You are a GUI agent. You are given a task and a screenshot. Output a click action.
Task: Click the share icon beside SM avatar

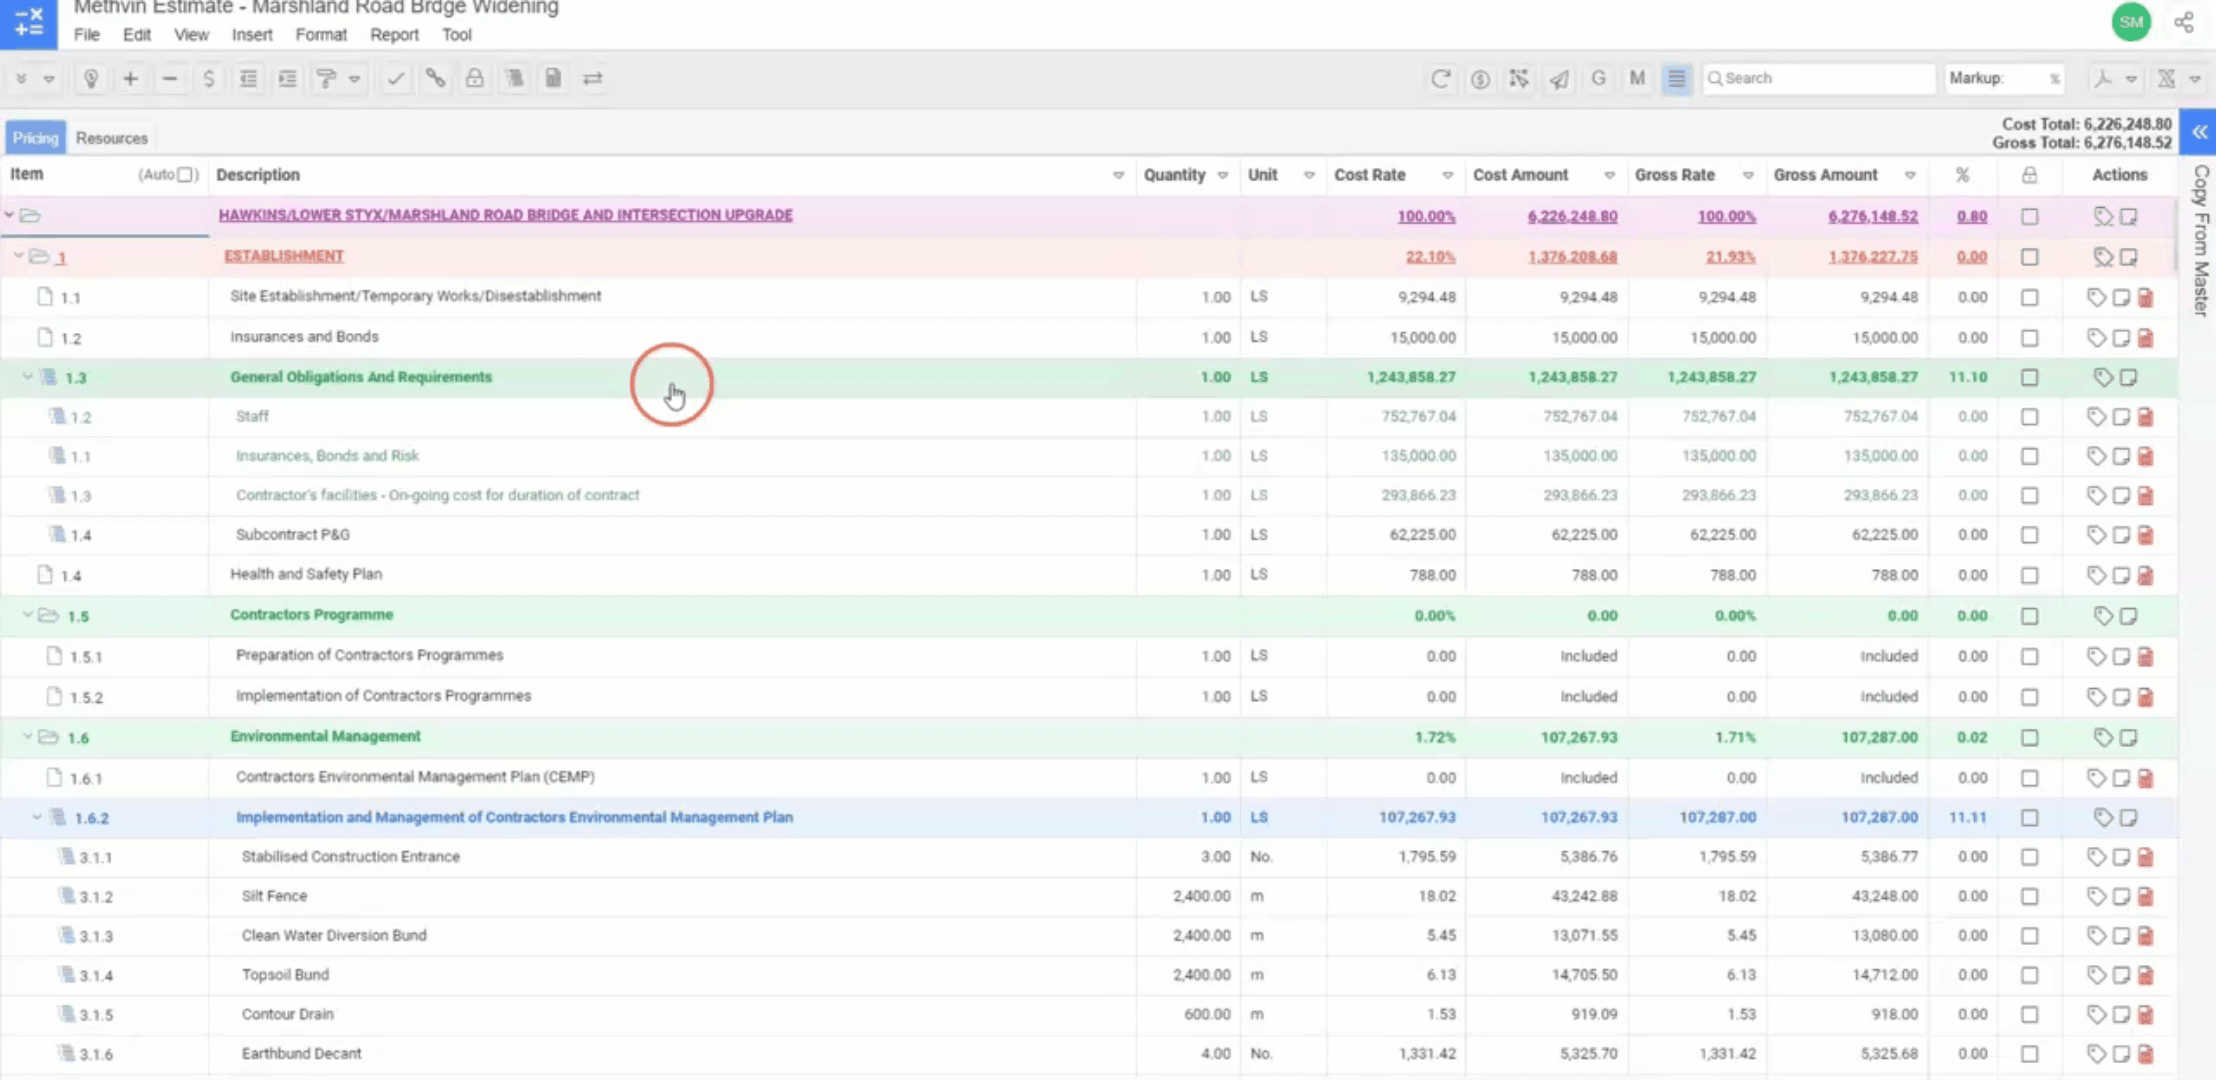[x=2184, y=22]
